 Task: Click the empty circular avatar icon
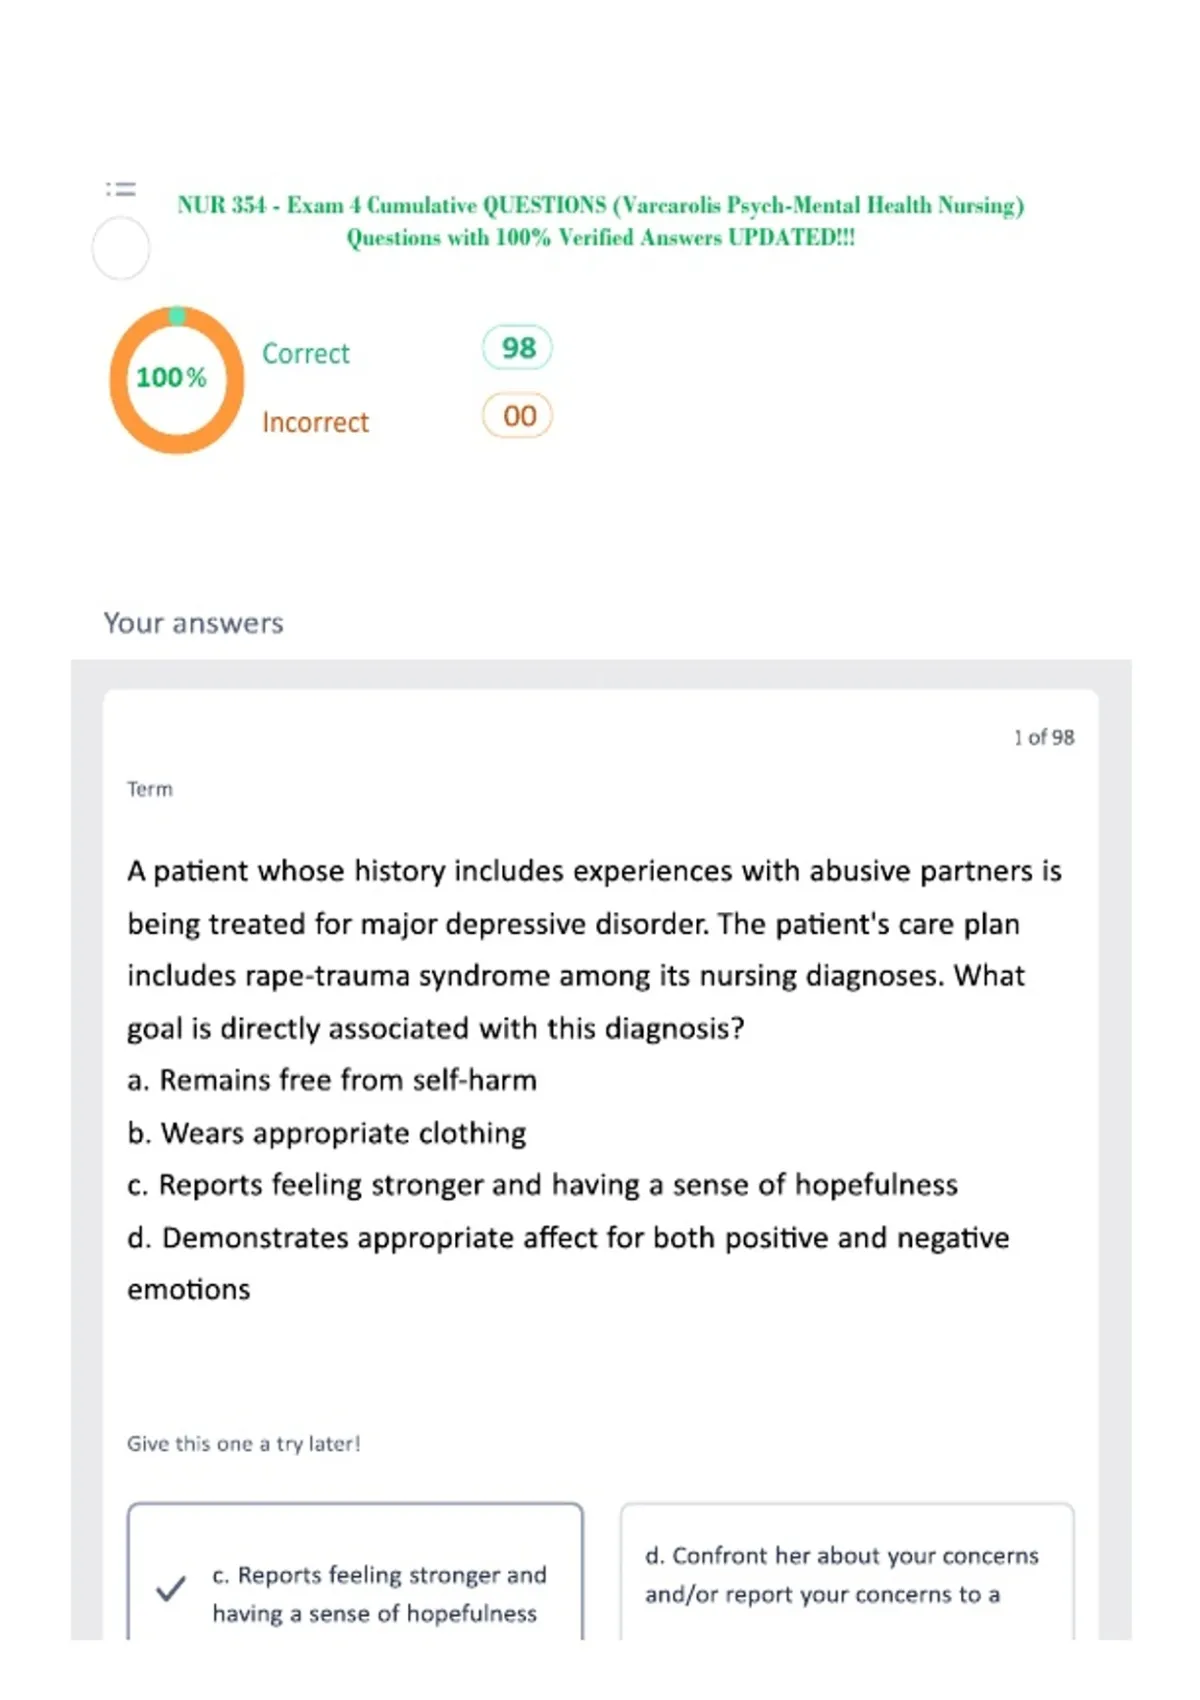click(x=121, y=248)
